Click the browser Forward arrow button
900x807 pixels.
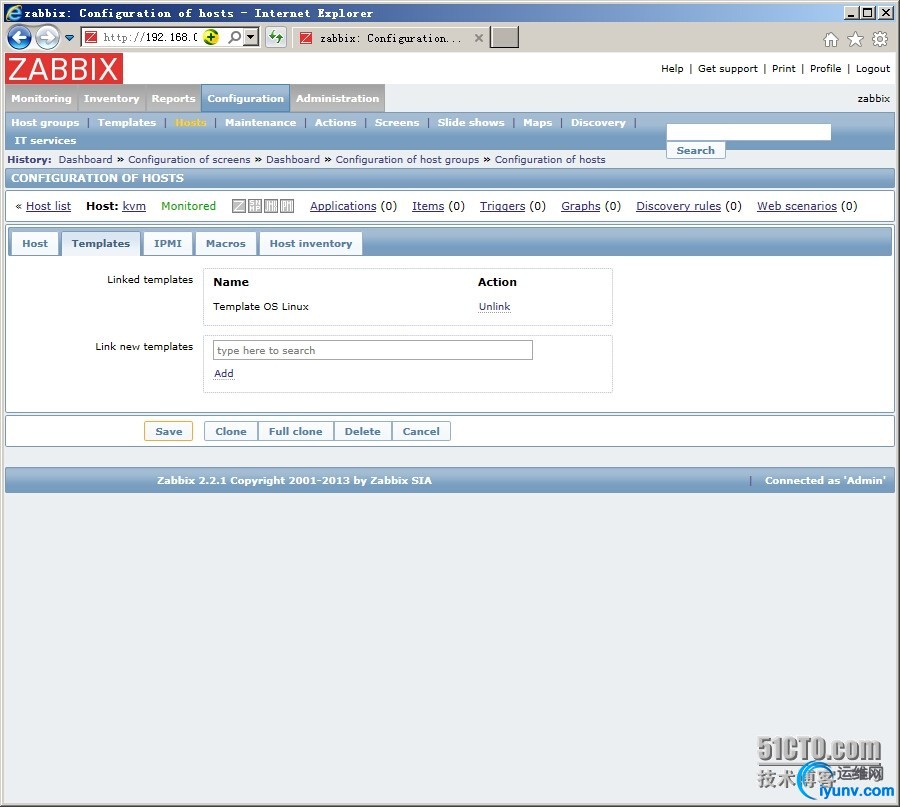tap(47, 38)
